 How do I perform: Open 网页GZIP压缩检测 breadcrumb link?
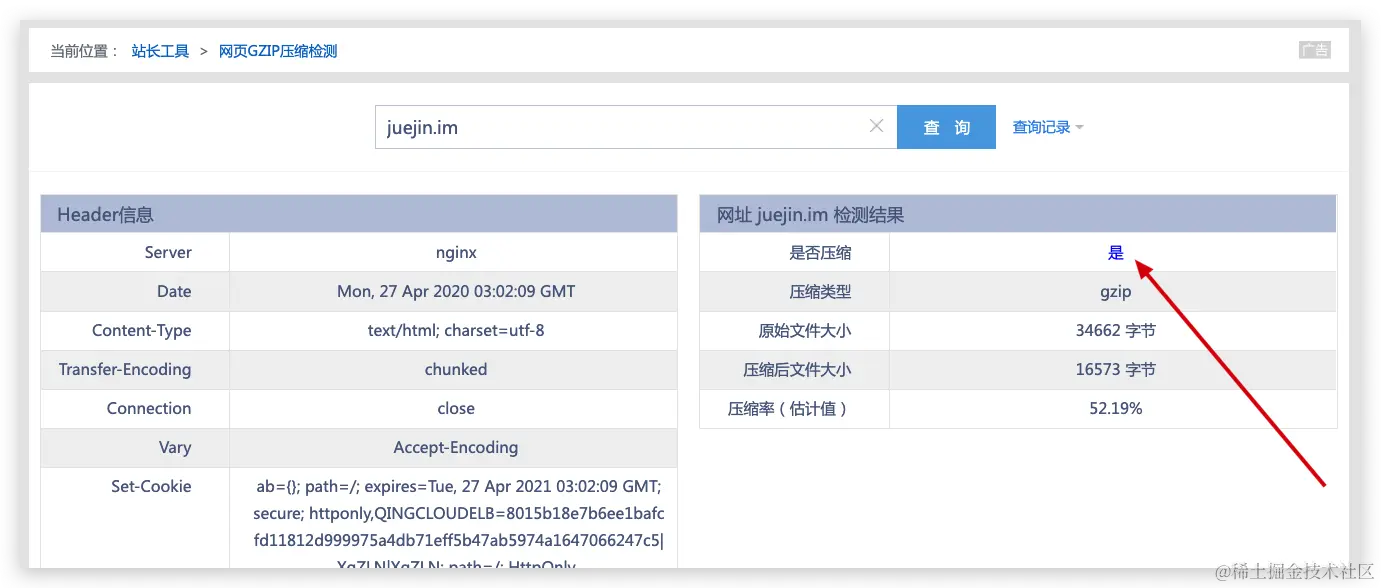tap(278, 51)
